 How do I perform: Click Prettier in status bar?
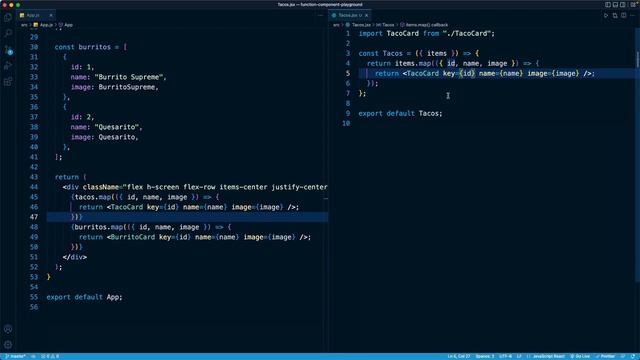(x=605, y=356)
